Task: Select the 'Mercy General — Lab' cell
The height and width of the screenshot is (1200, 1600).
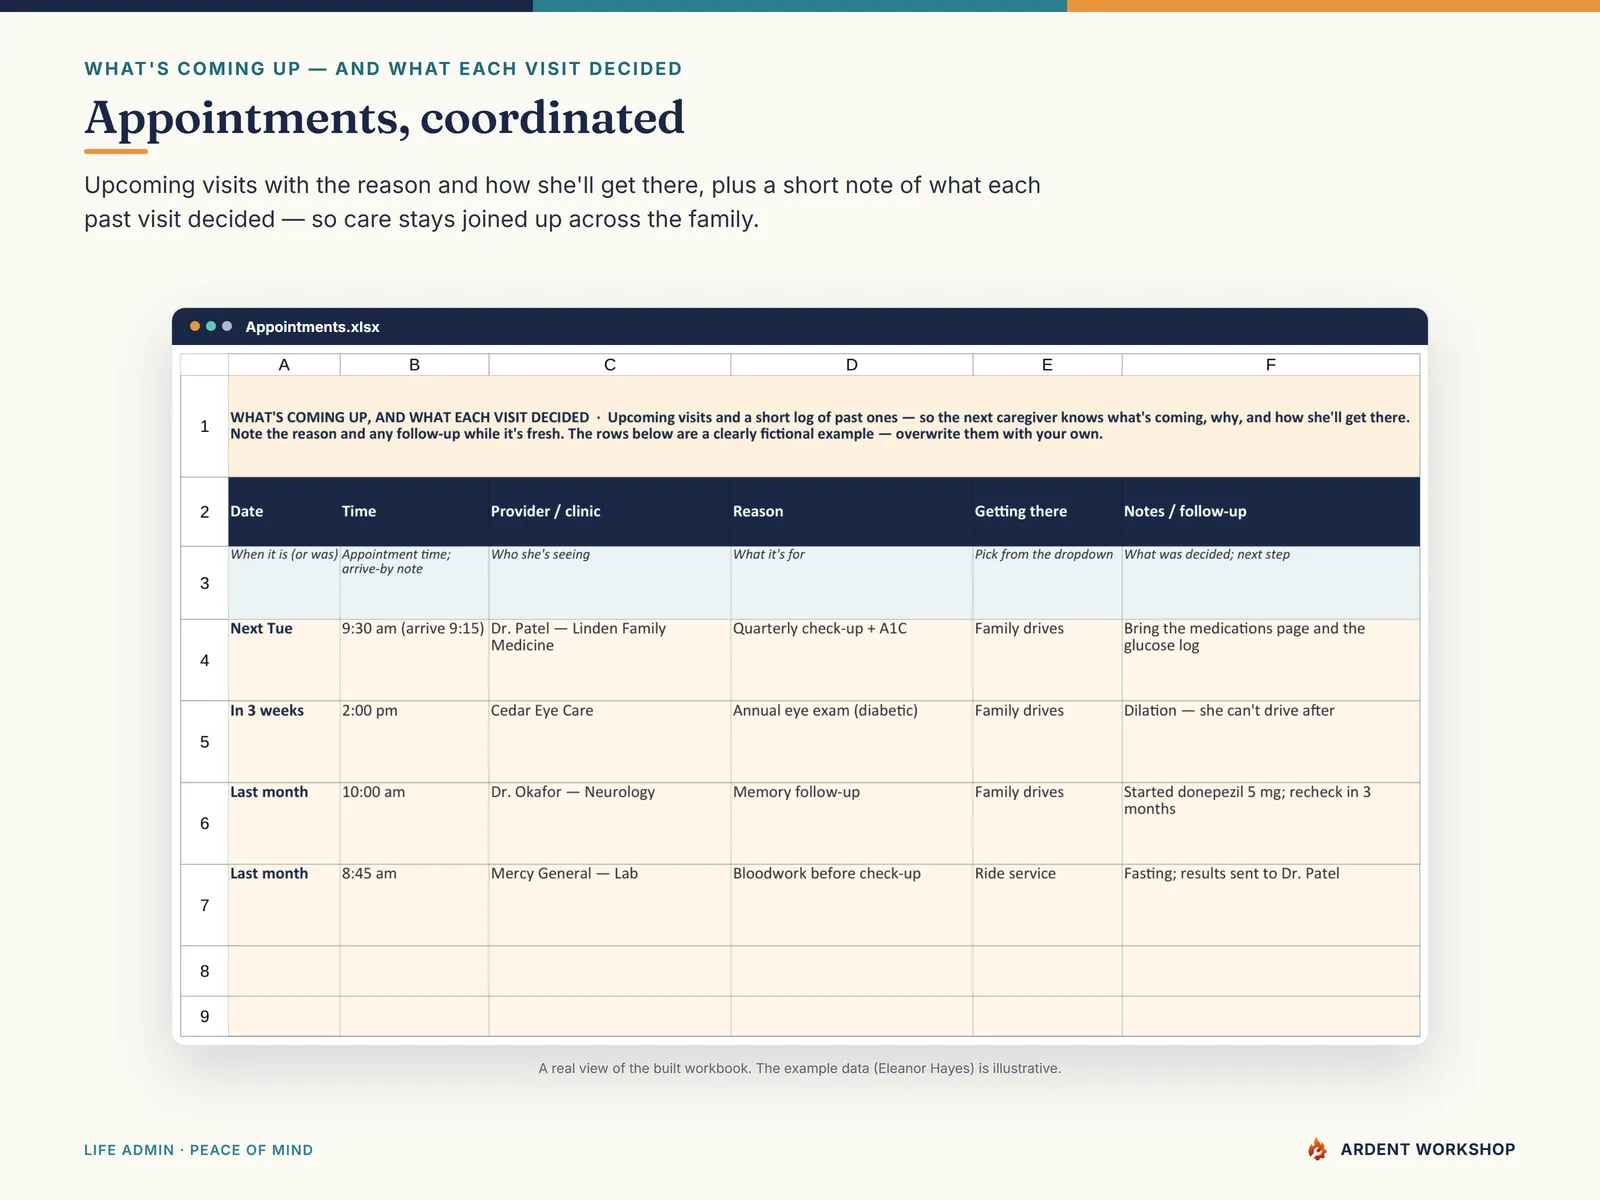Action: 610,905
